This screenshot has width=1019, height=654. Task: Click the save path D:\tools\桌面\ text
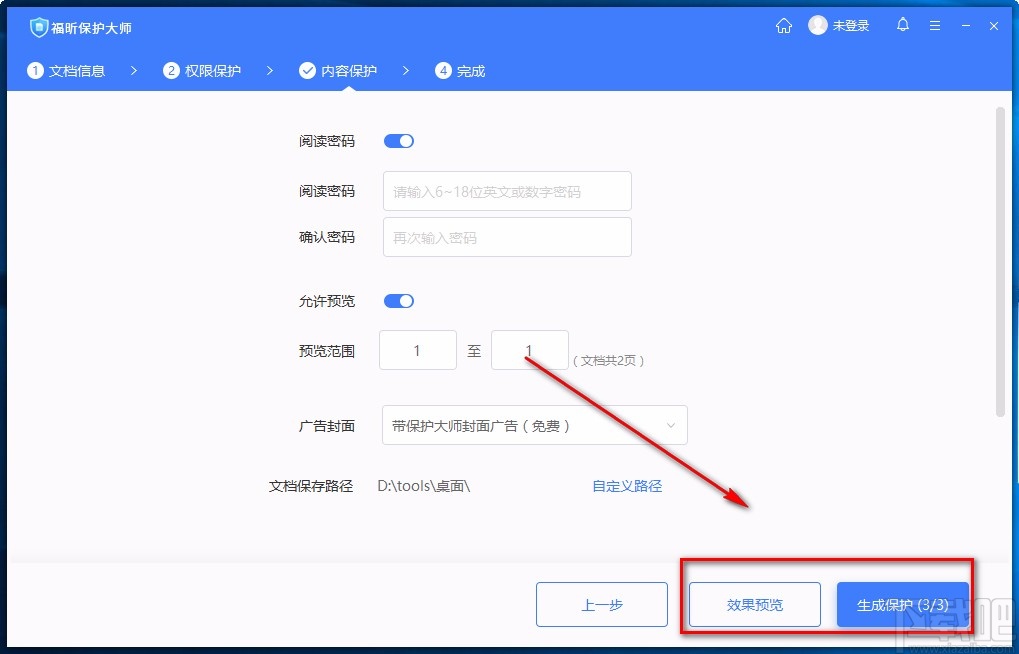424,486
